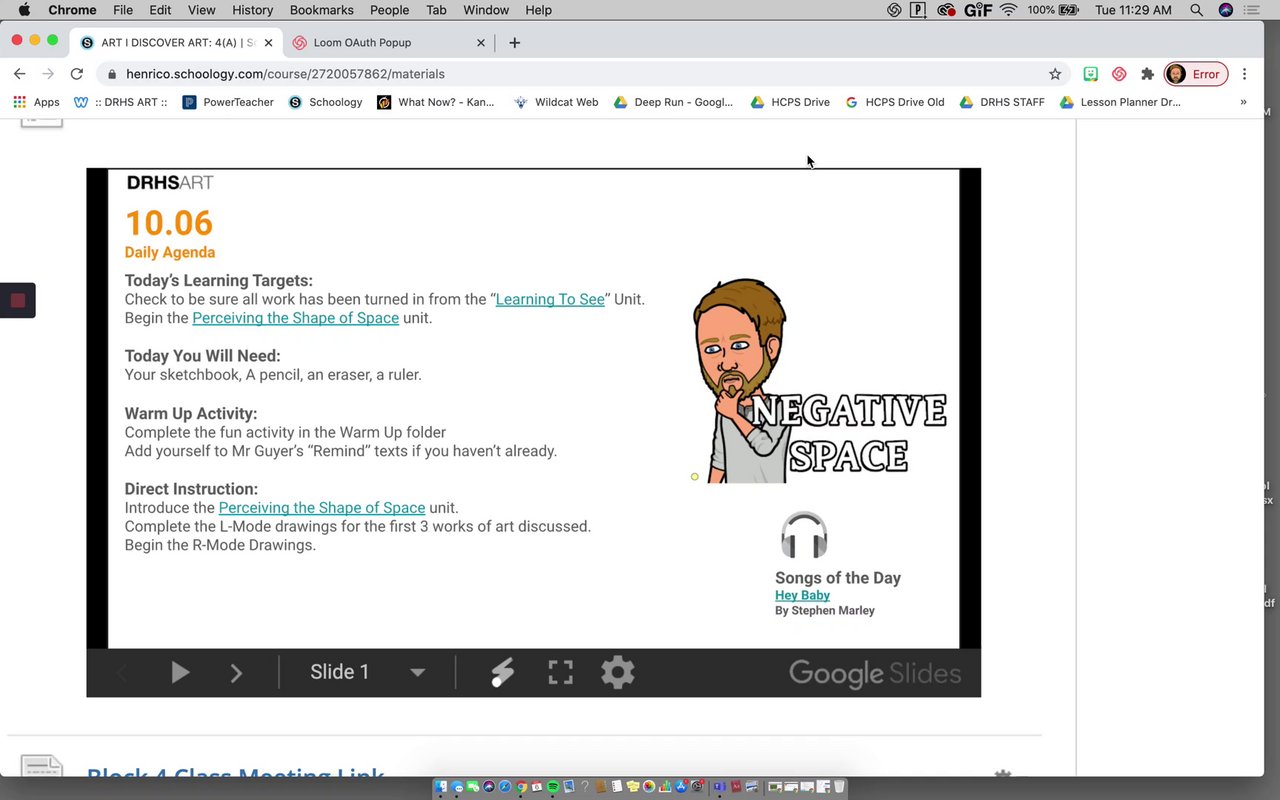Open the Bookmarks menu
This screenshot has height=800, width=1280.
(321, 10)
